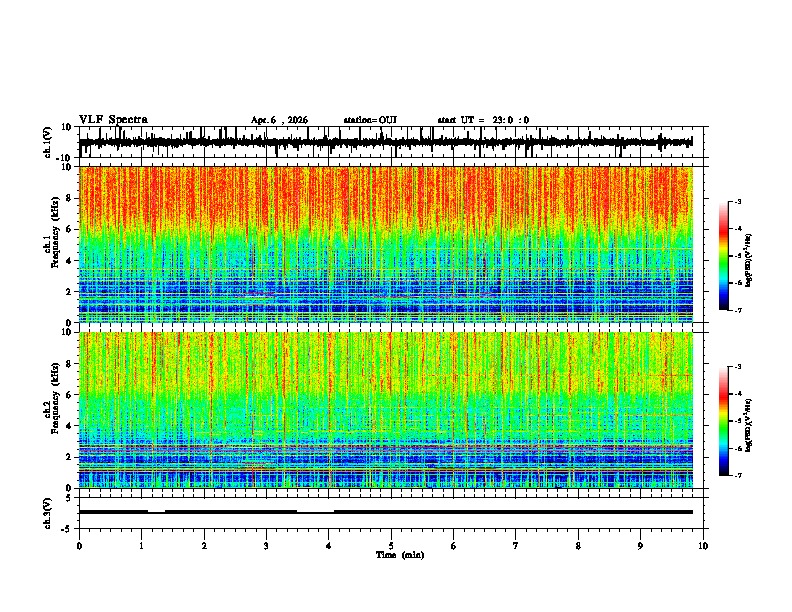Click the "4" kHz tick of ch.2 spectrogram
Screen dimensions: 792x612
[69, 427]
